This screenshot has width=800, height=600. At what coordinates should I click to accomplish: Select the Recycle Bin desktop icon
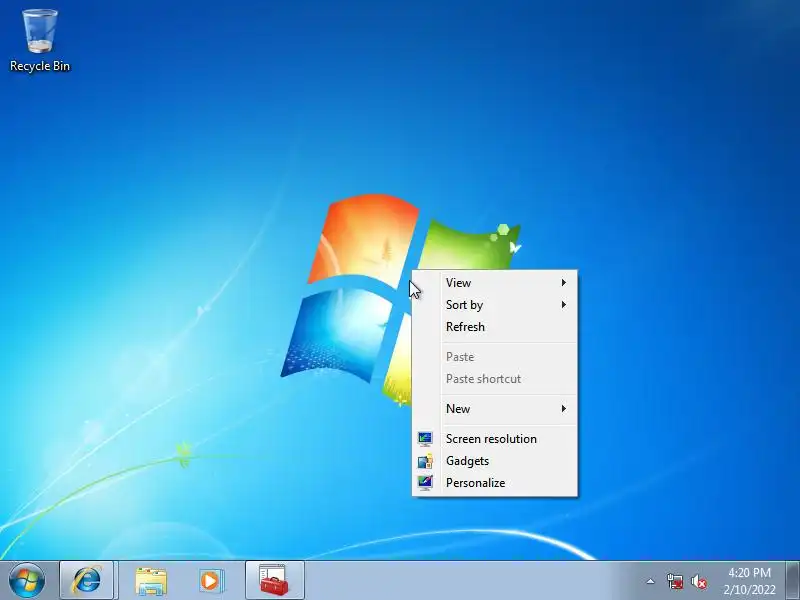[x=40, y=41]
